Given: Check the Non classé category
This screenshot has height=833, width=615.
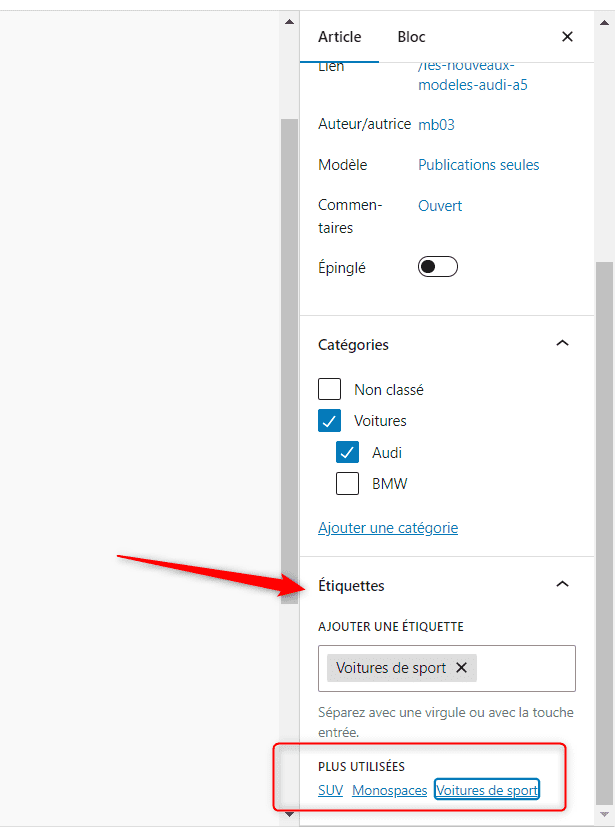Looking at the screenshot, I should (x=329, y=389).
